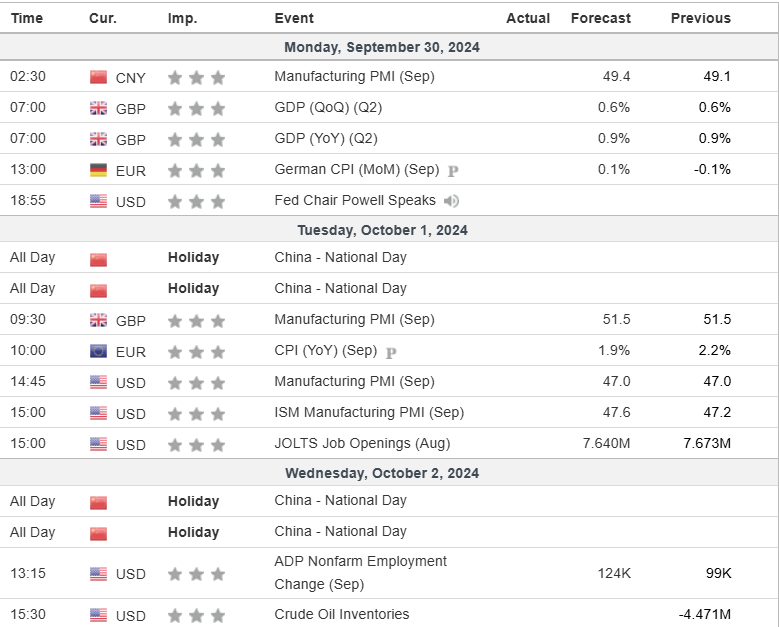Click the US flag in the Crude Oil Inventories row
The height and width of the screenshot is (627, 779).
tap(98, 615)
